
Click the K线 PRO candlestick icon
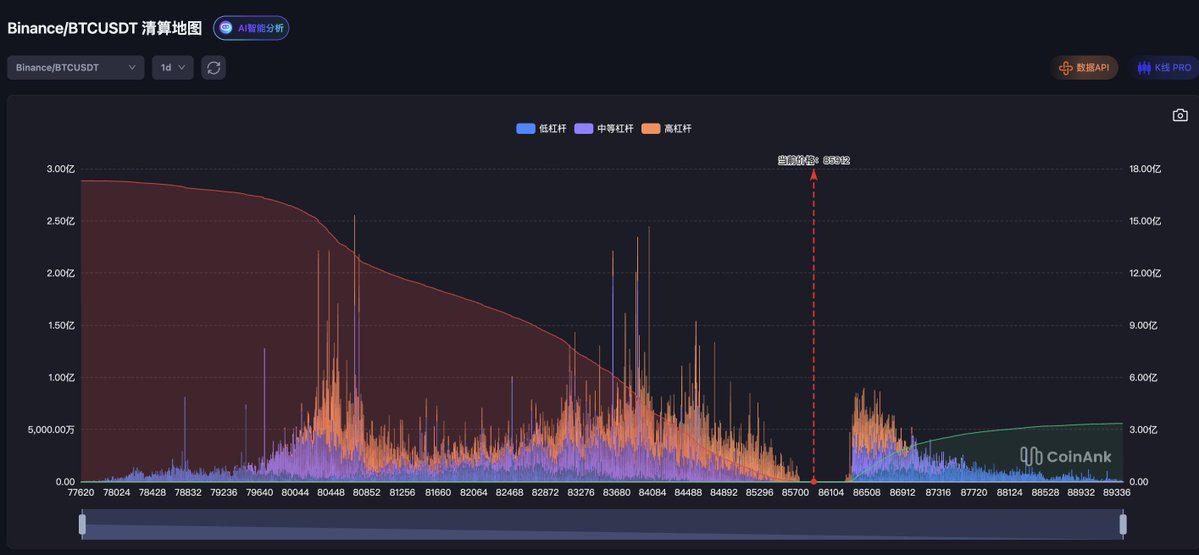1144,68
